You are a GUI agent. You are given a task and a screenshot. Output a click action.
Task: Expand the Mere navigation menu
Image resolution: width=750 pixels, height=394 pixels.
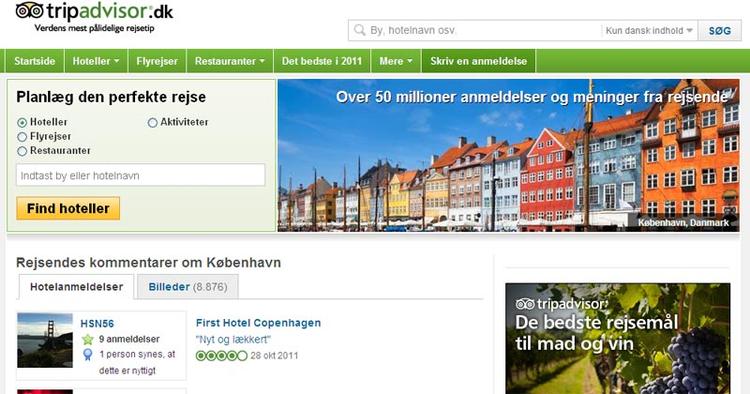click(x=396, y=61)
